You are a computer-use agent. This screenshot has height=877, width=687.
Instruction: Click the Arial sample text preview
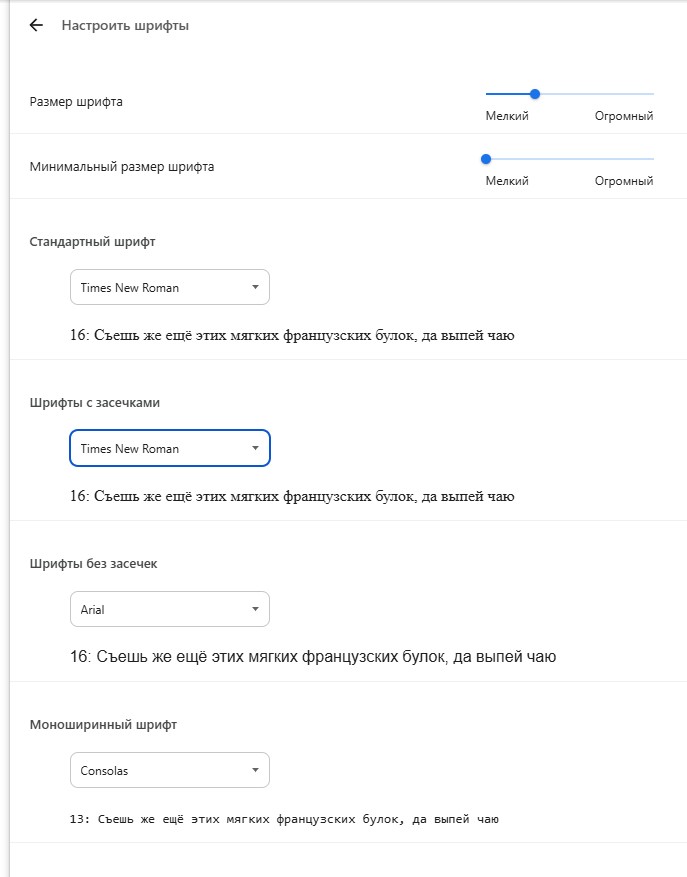(313, 657)
